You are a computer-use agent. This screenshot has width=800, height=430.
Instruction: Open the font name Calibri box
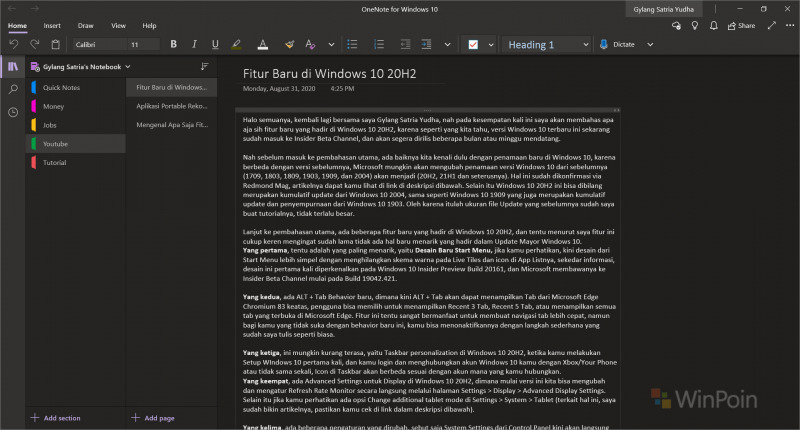(x=99, y=44)
